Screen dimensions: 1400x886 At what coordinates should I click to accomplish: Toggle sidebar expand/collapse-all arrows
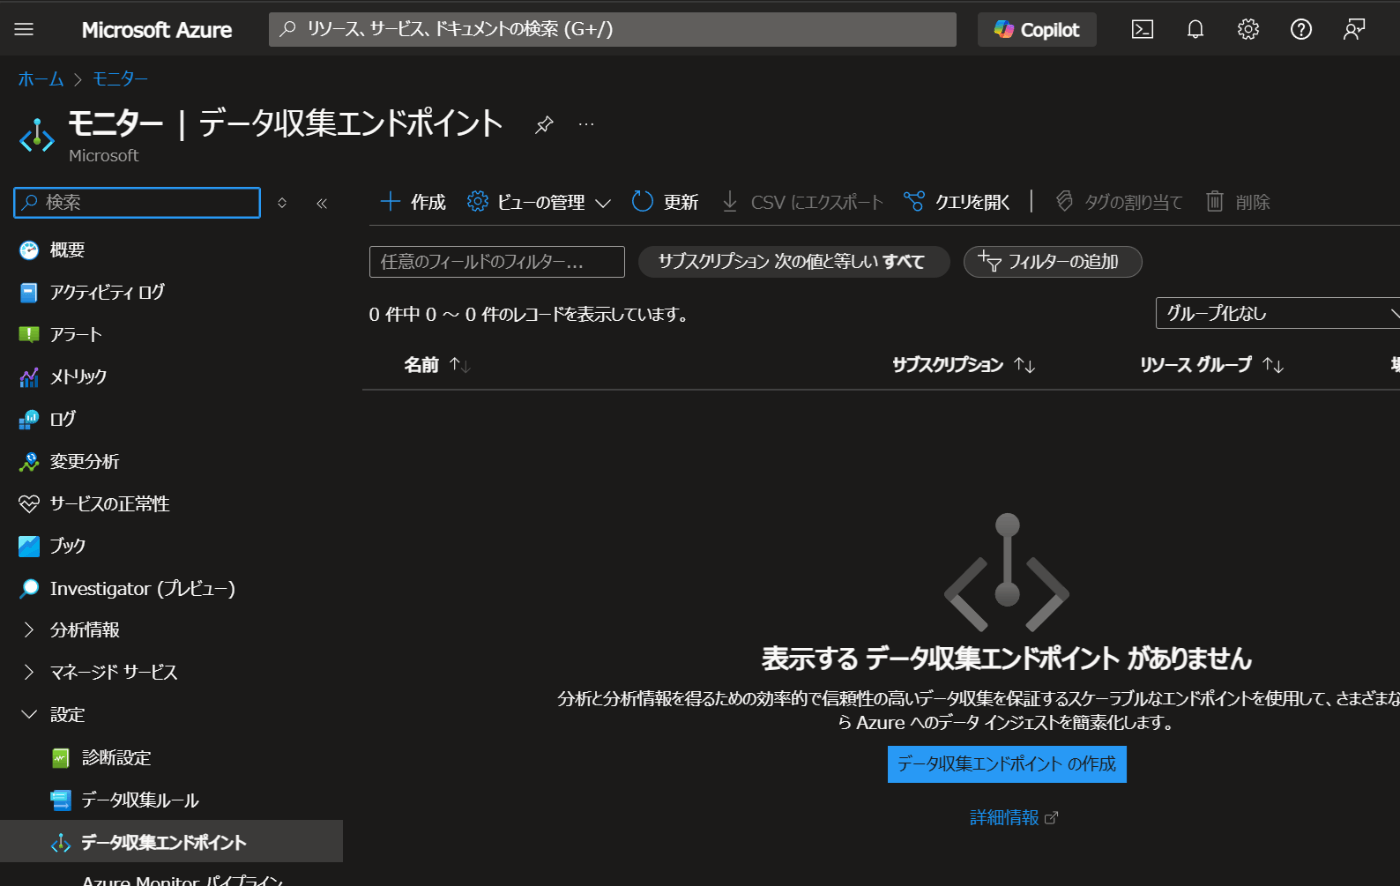click(x=282, y=202)
